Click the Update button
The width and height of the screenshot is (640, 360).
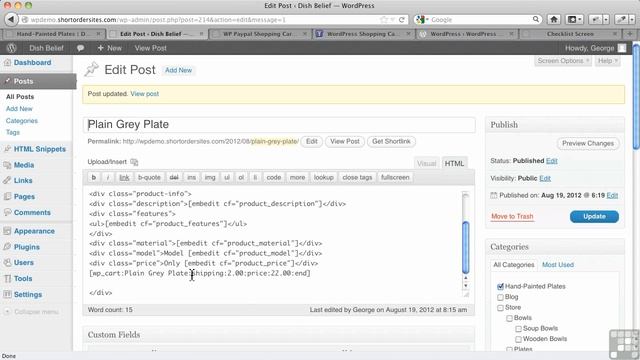[x=594, y=216]
